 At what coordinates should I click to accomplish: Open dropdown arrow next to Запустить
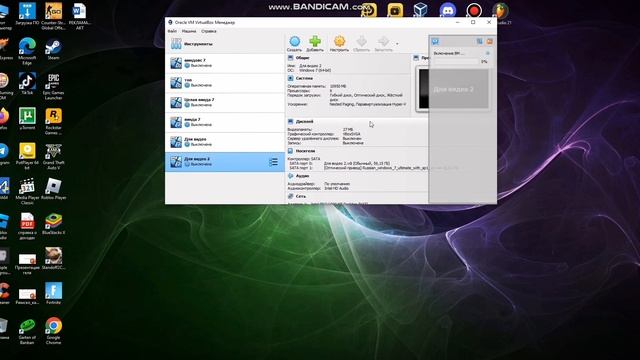pyautogui.click(x=397, y=44)
